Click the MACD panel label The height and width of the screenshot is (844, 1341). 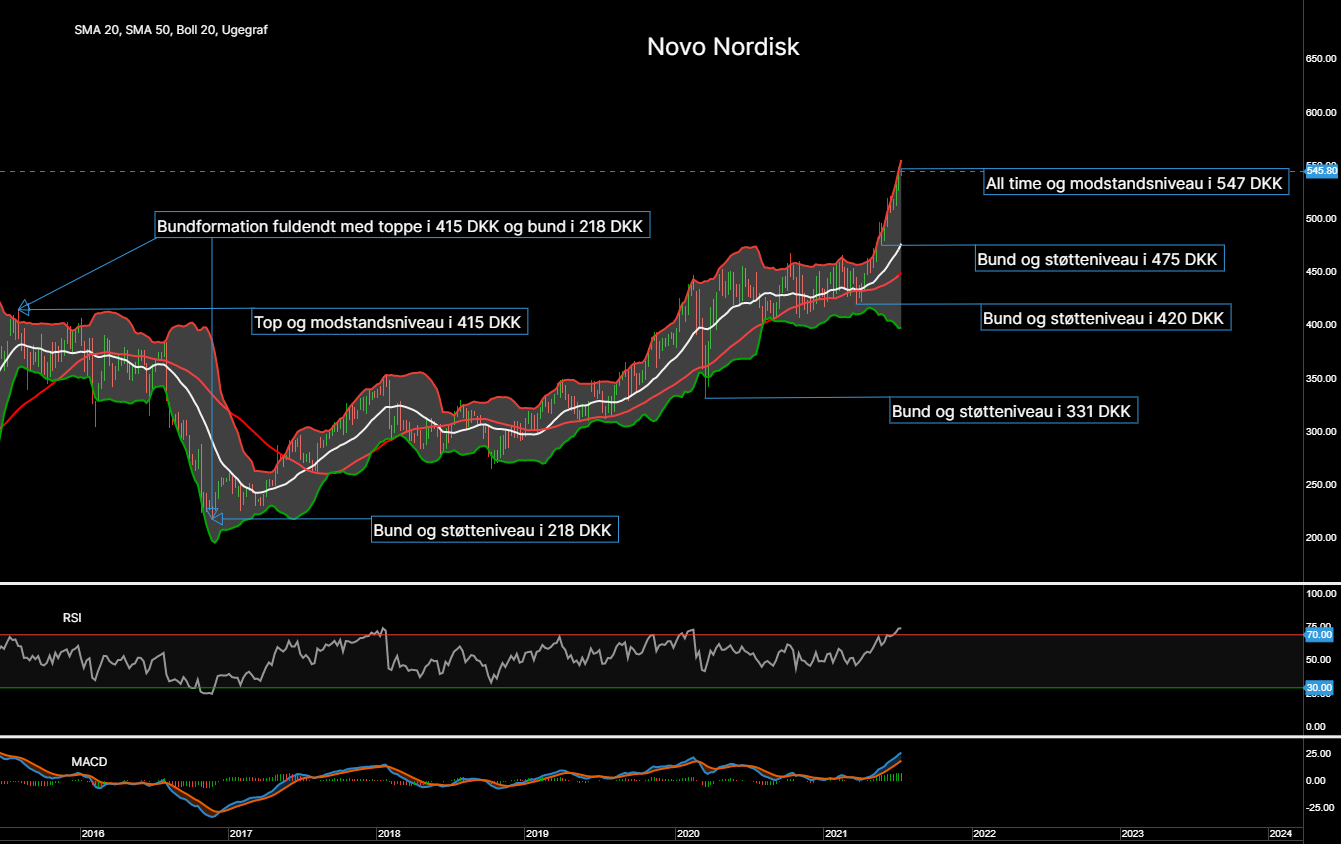pos(89,762)
